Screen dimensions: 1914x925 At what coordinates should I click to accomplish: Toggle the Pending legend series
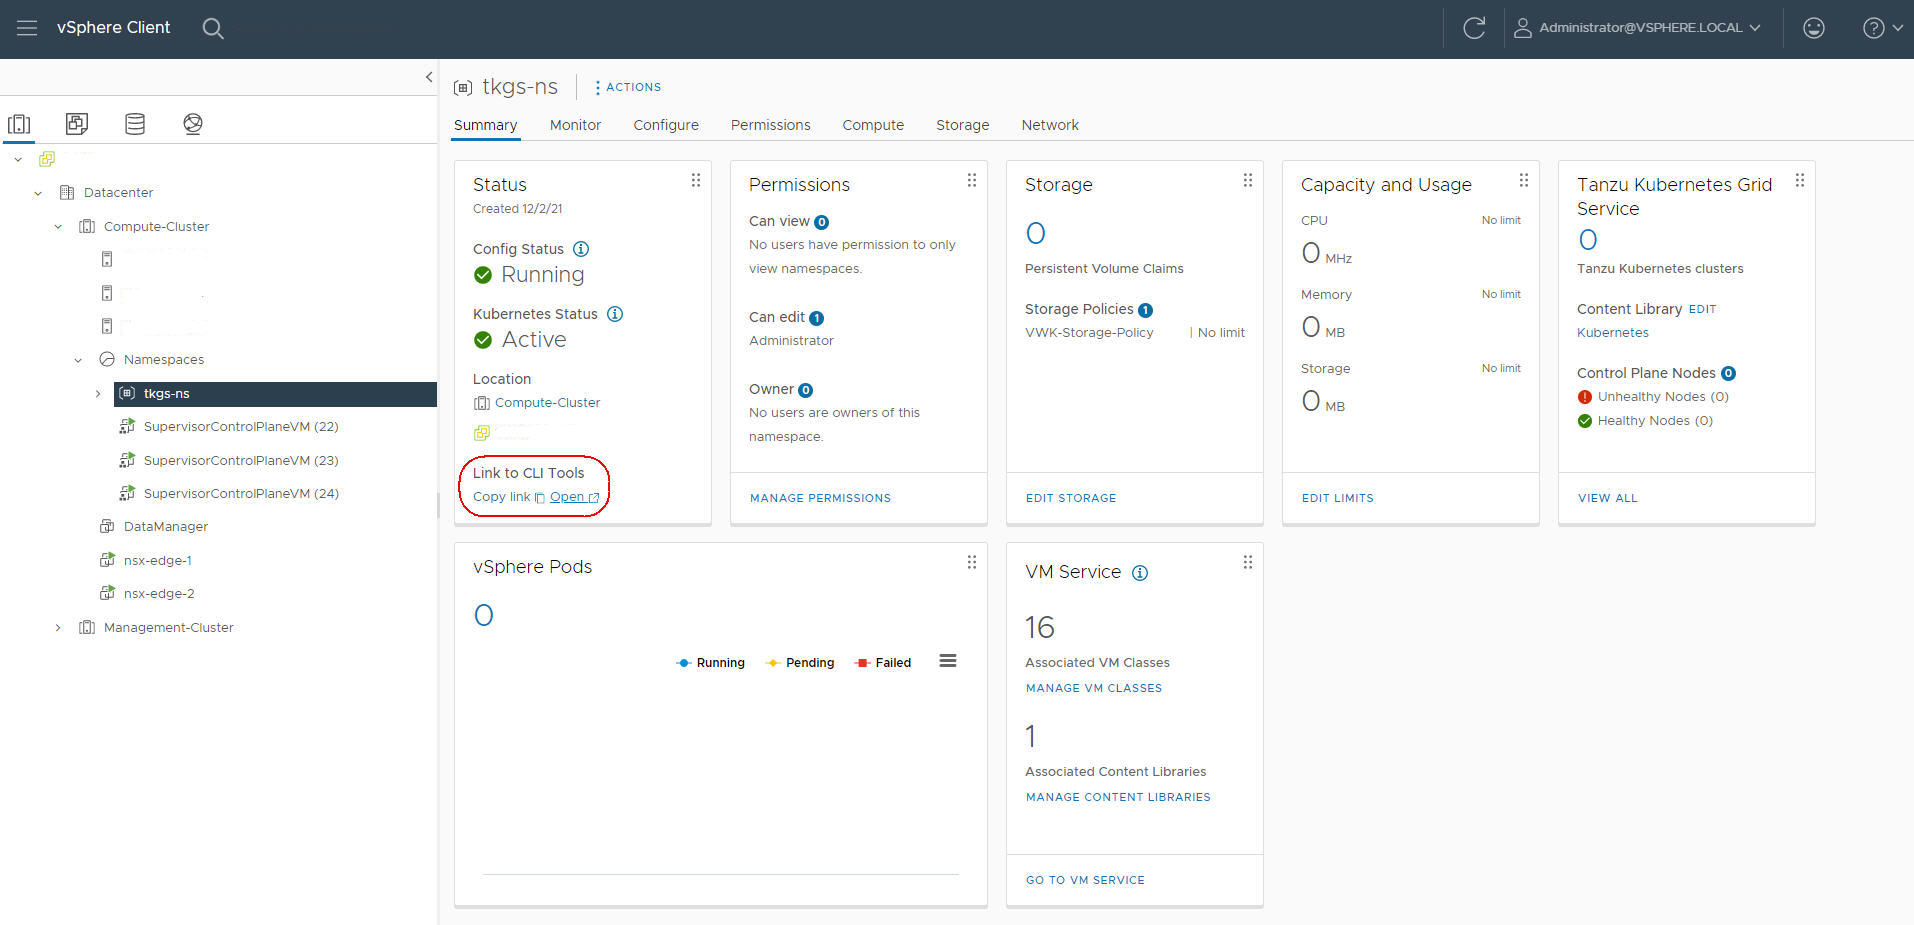(x=800, y=663)
